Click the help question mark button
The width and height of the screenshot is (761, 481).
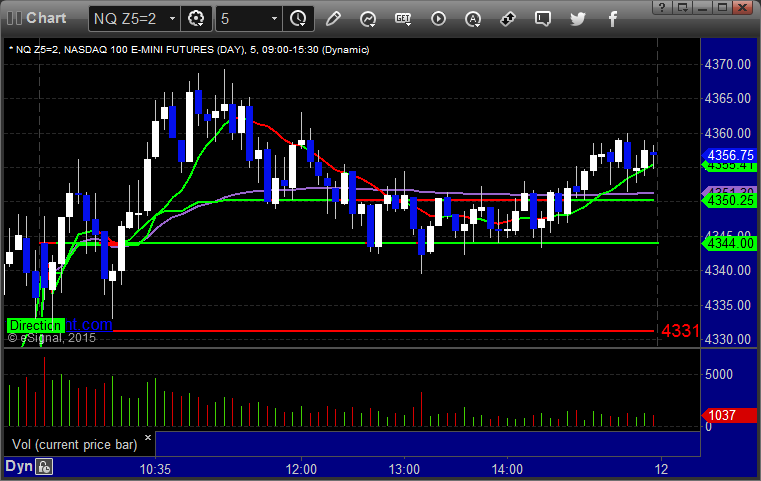tap(663, 6)
